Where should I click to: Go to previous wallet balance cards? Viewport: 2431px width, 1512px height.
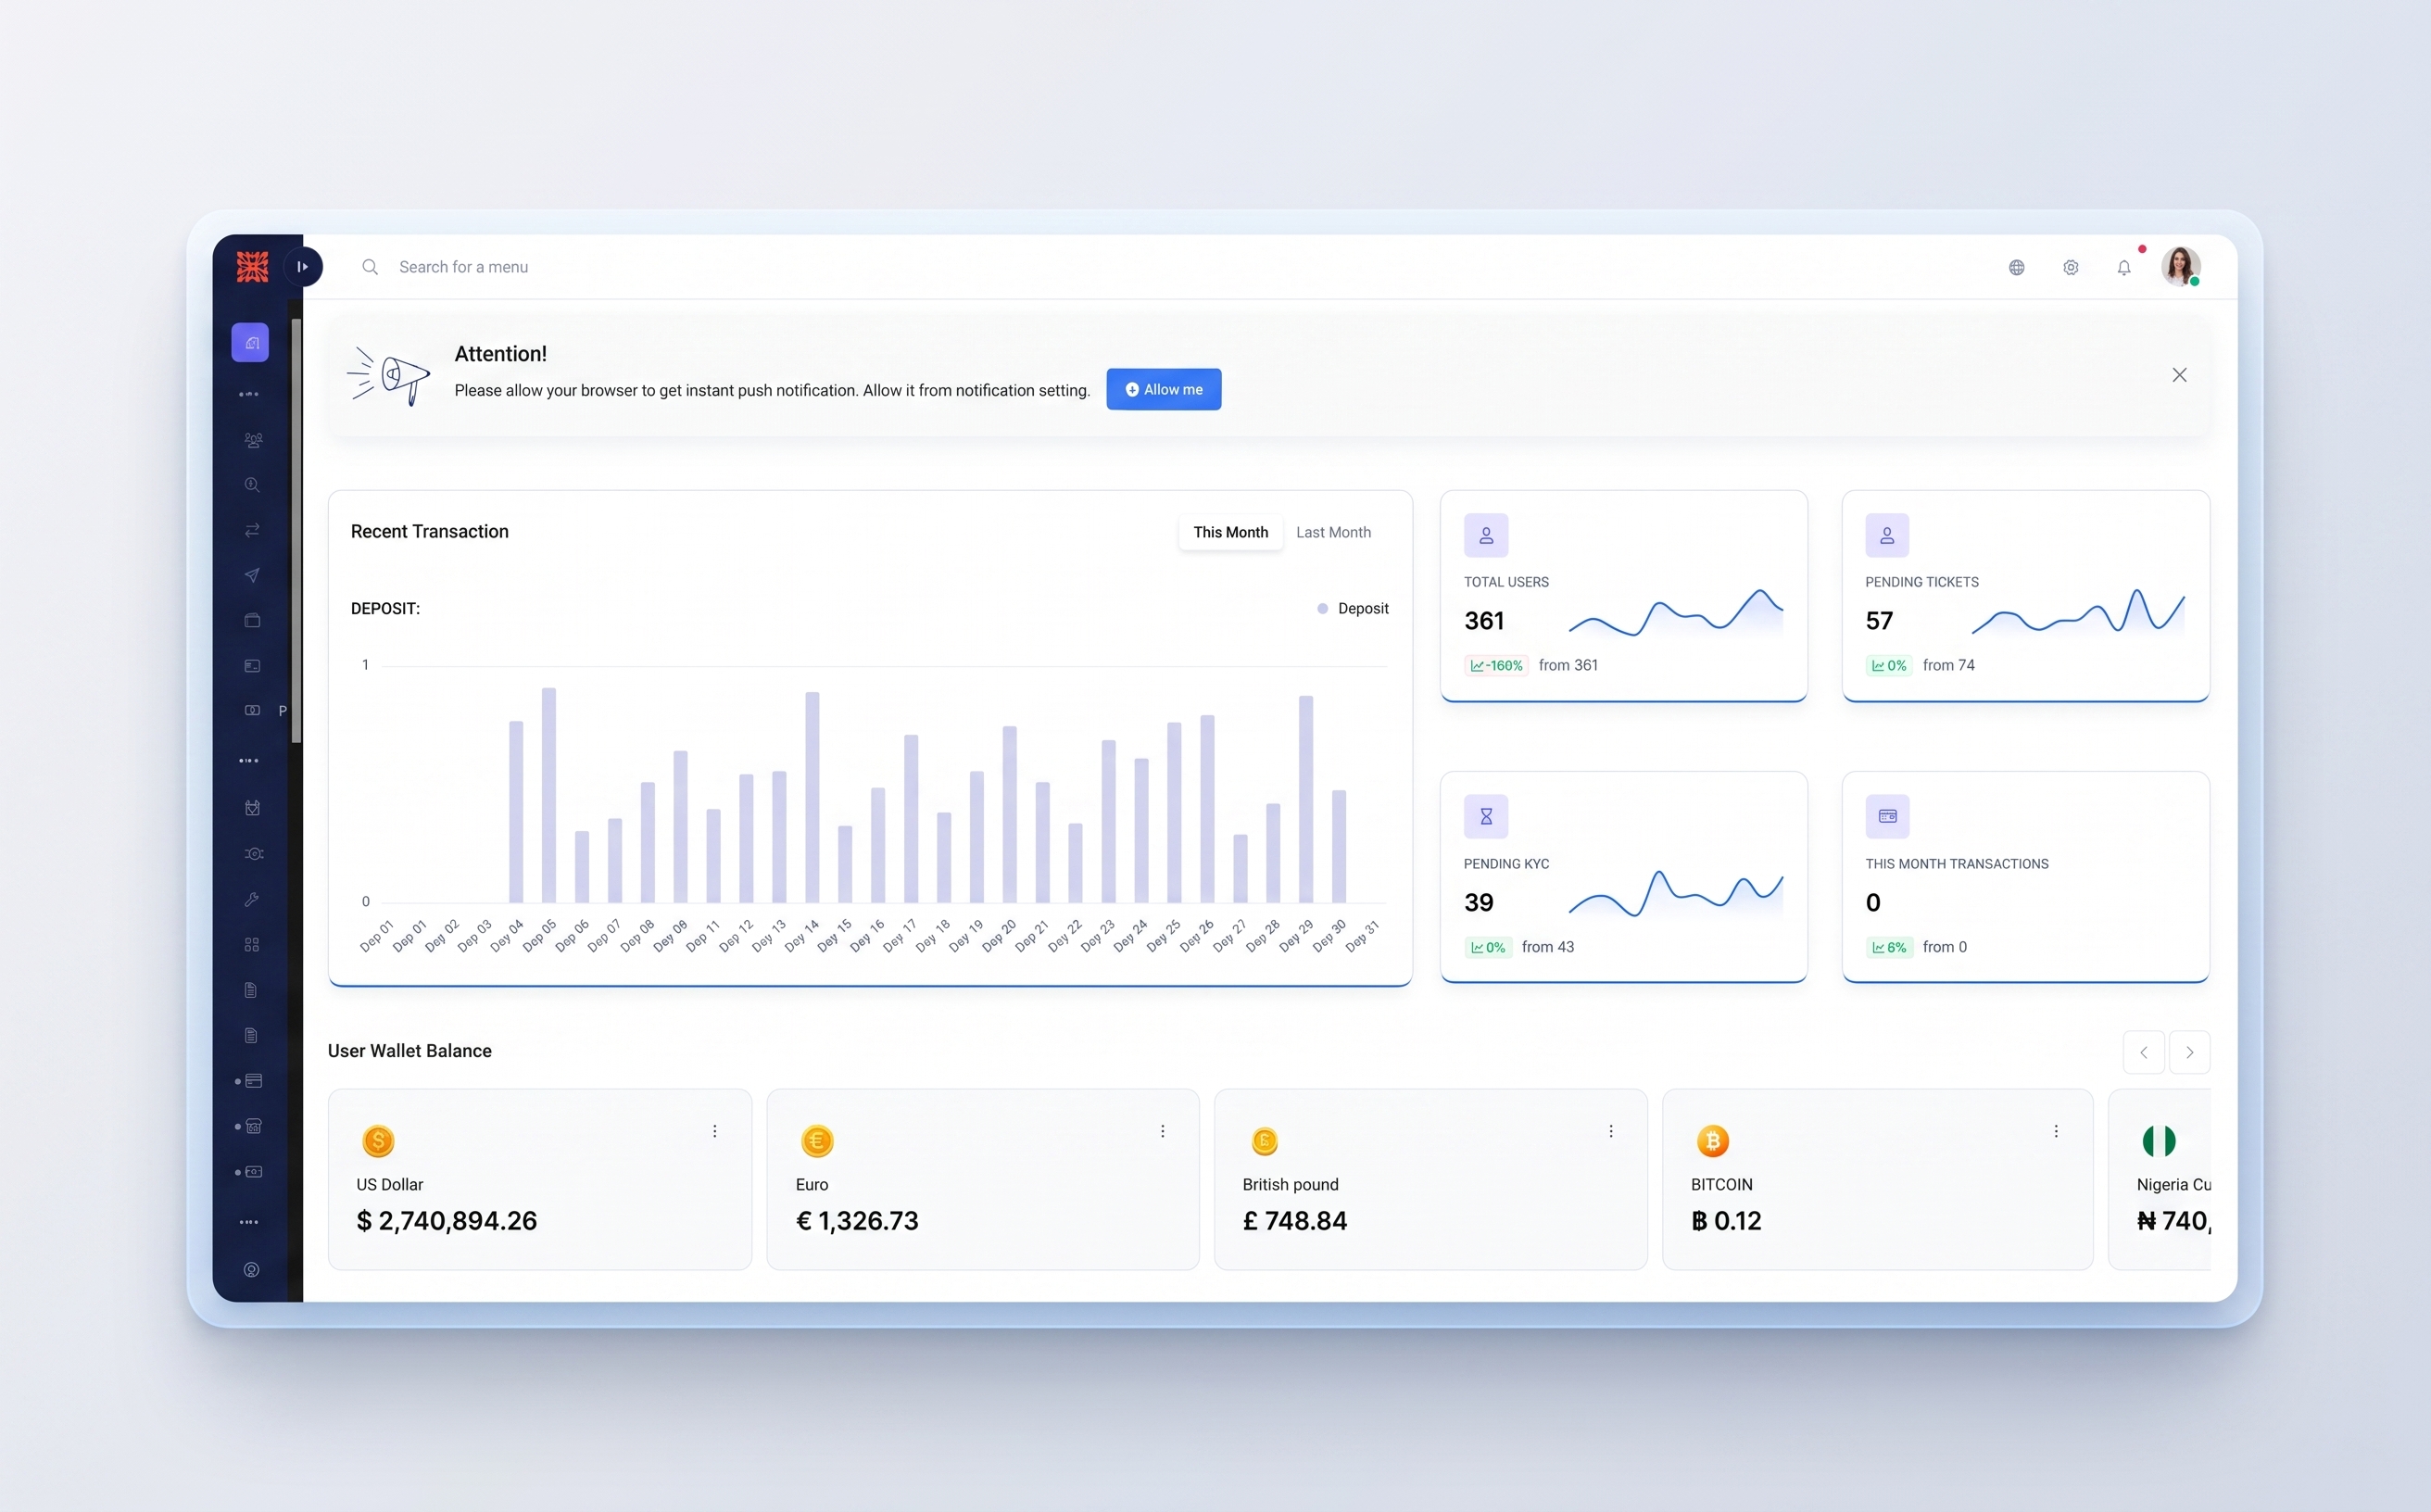(2144, 1052)
